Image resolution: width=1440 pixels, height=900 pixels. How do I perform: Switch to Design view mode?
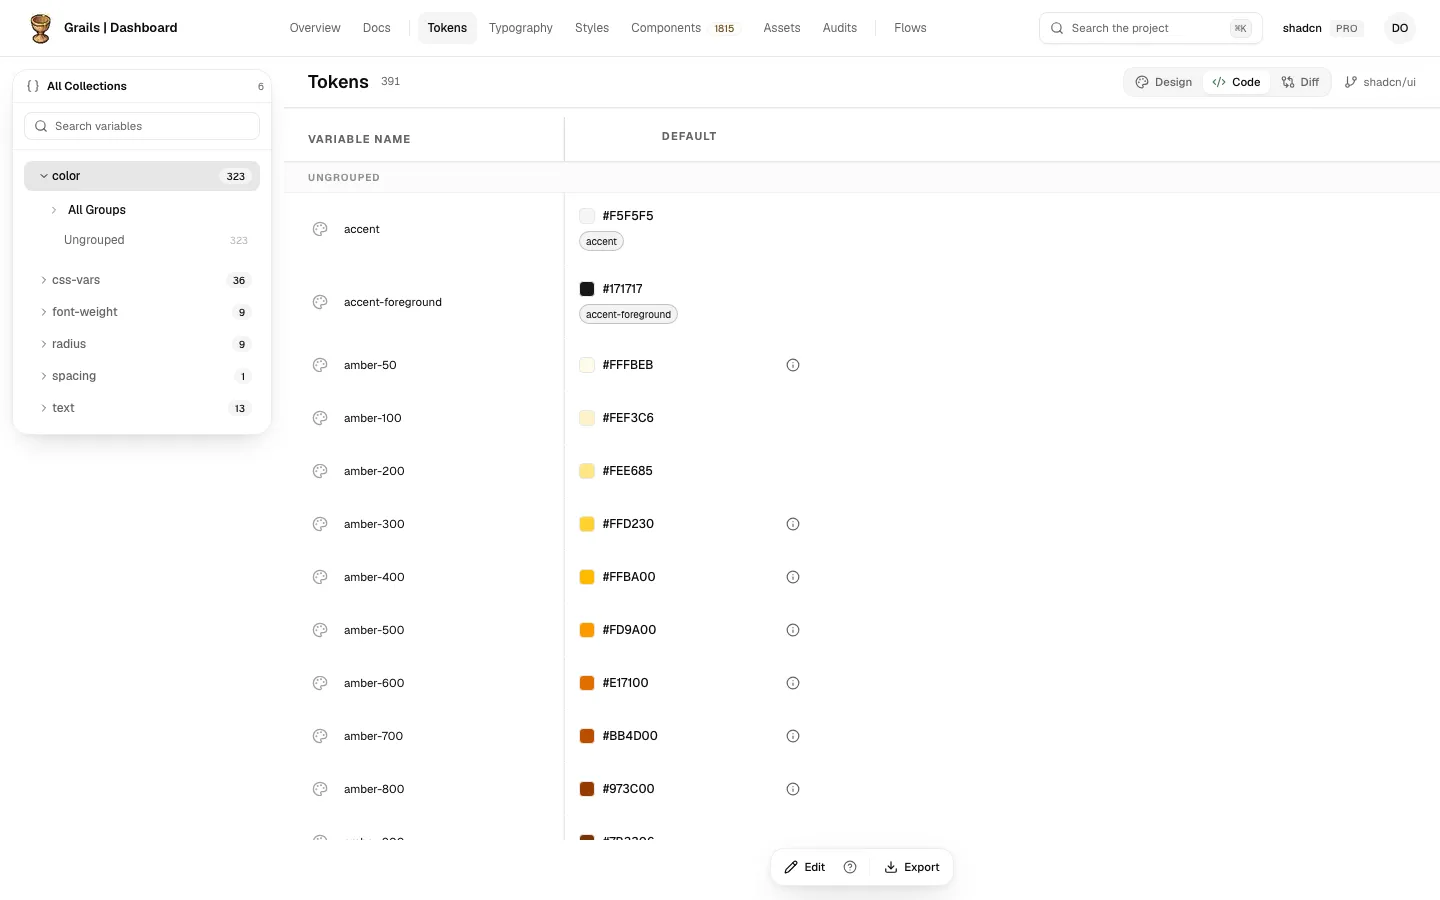point(1164,82)
